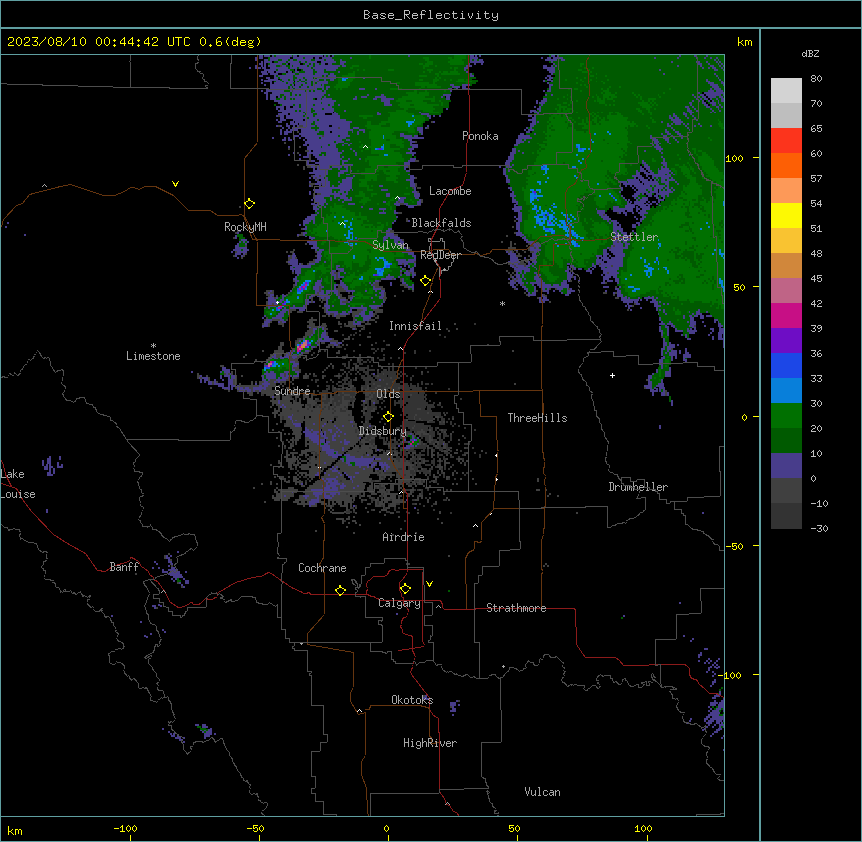Click the Cochrane label
Screen dimensions: 862x842
click(322, 568)
